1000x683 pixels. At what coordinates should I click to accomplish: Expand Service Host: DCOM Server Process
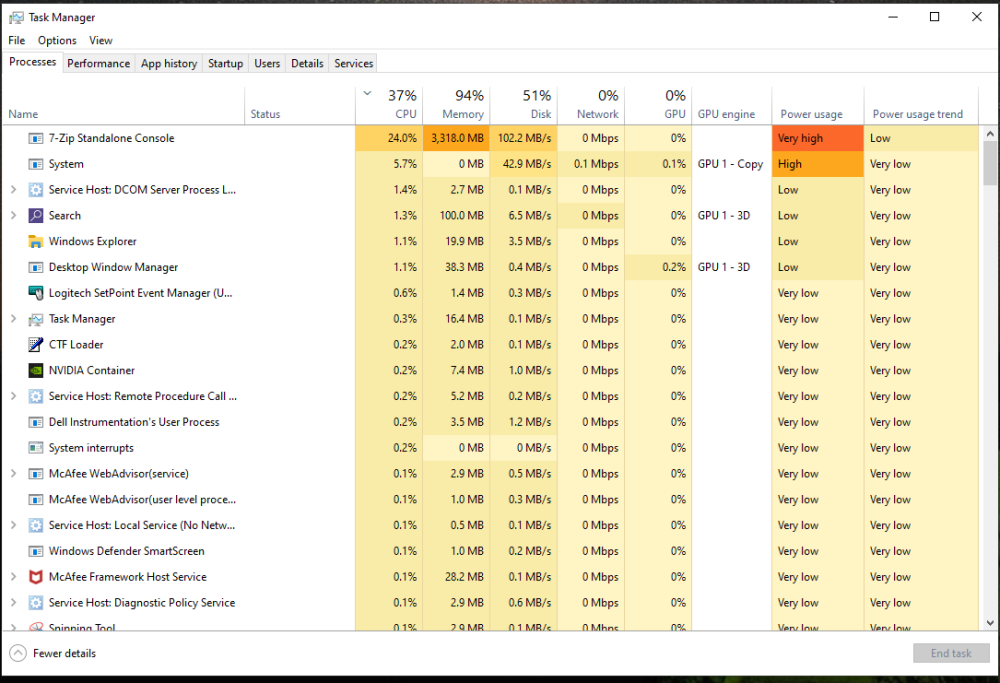coord(13,189)
